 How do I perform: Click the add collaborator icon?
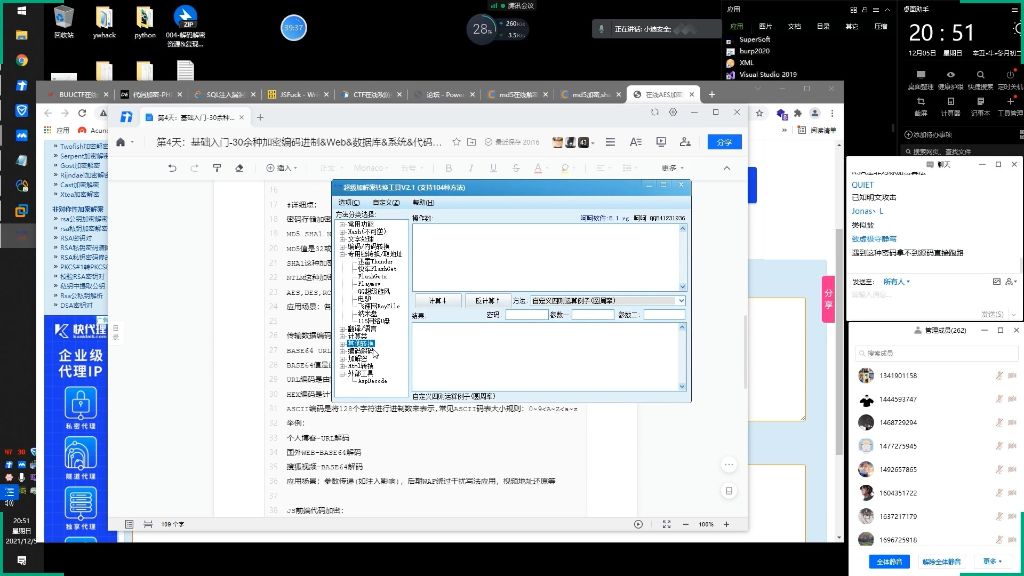[x=685, y=142]
